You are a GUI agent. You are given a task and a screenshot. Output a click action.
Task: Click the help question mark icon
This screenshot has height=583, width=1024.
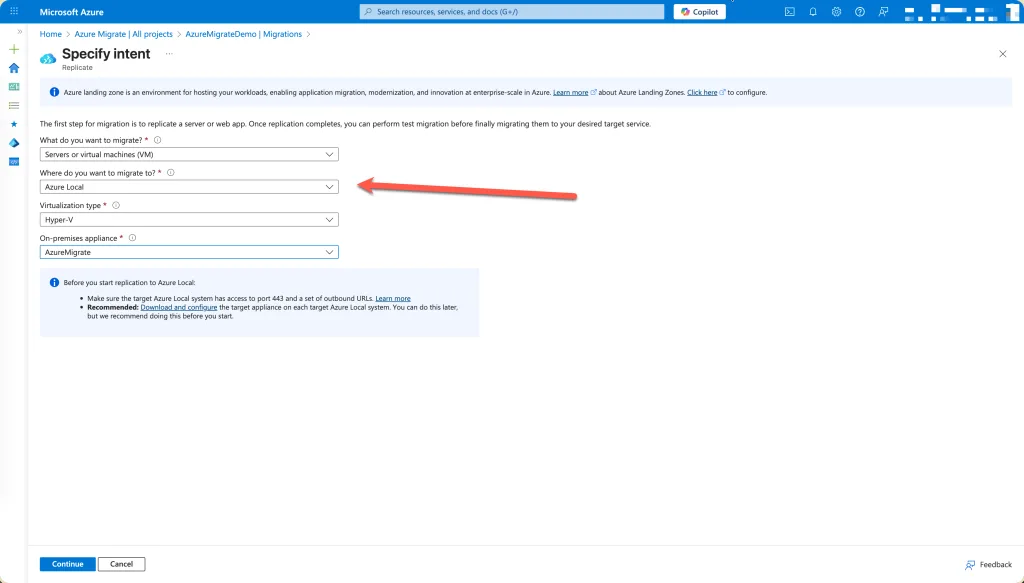pos(859,12)
